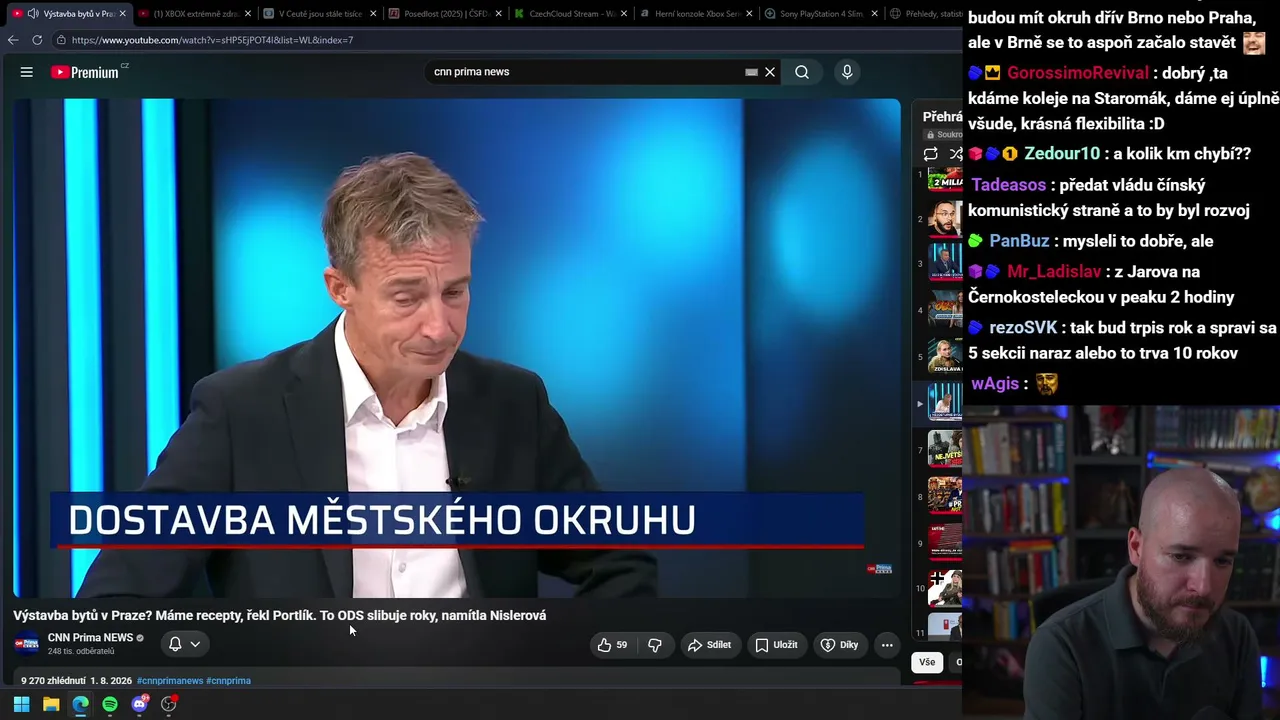This screenshot has width=1280, height=720.
Task: Select the browser address bar URL
Action: point(212,40)
